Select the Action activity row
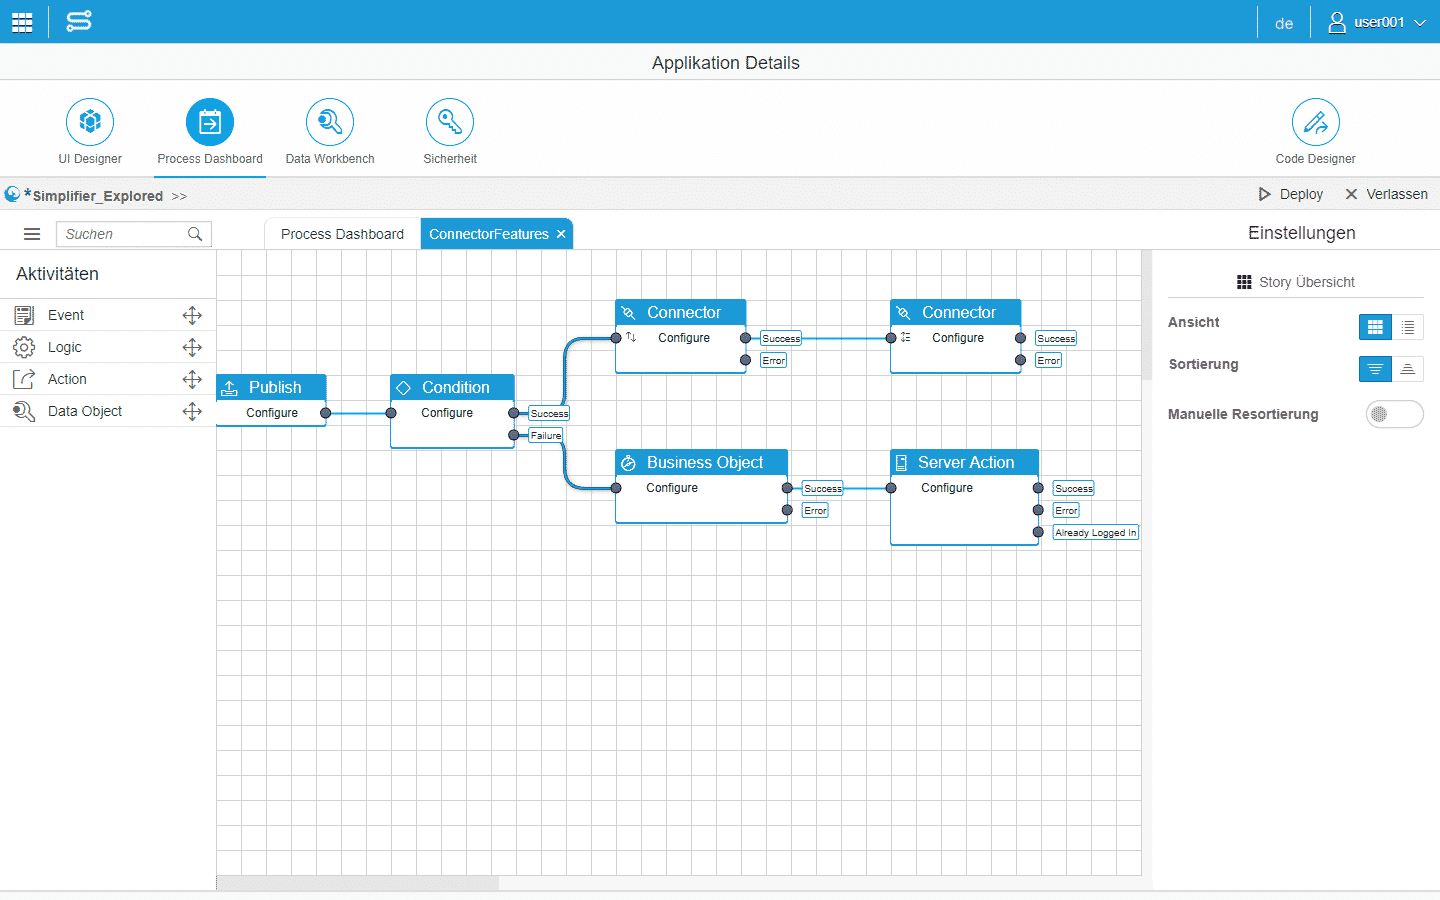1440x900 pixels. tap(108, 379)
